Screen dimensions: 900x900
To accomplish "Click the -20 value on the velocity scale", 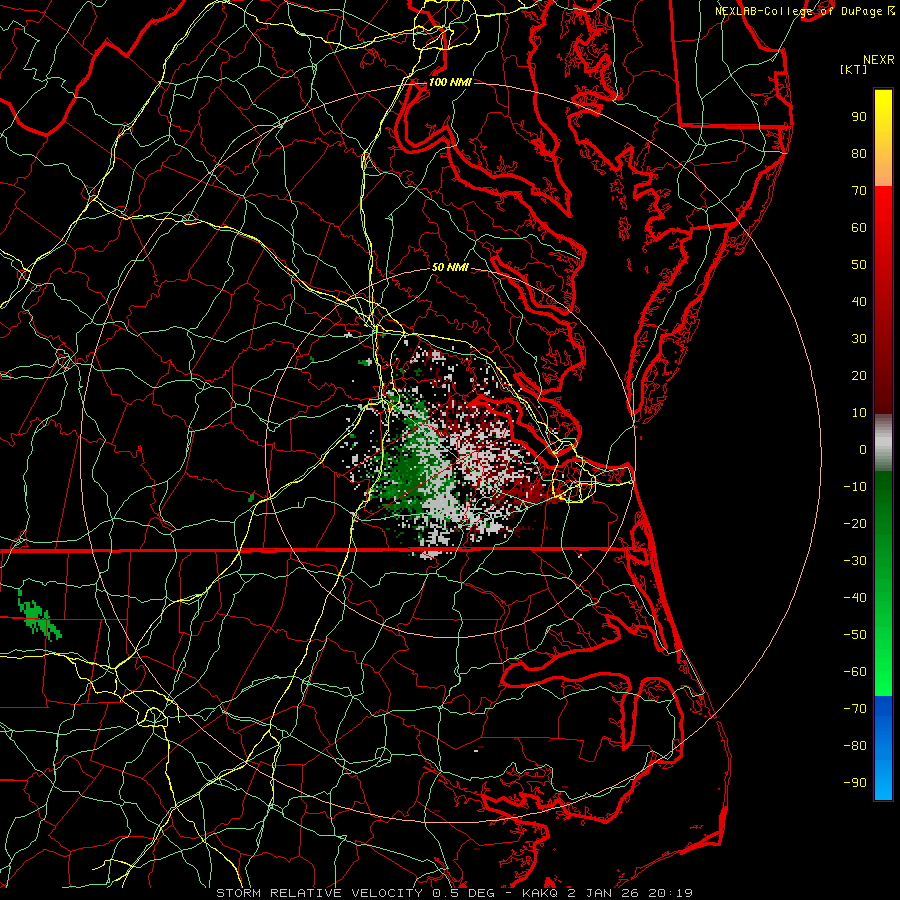I will click(855, 523).
